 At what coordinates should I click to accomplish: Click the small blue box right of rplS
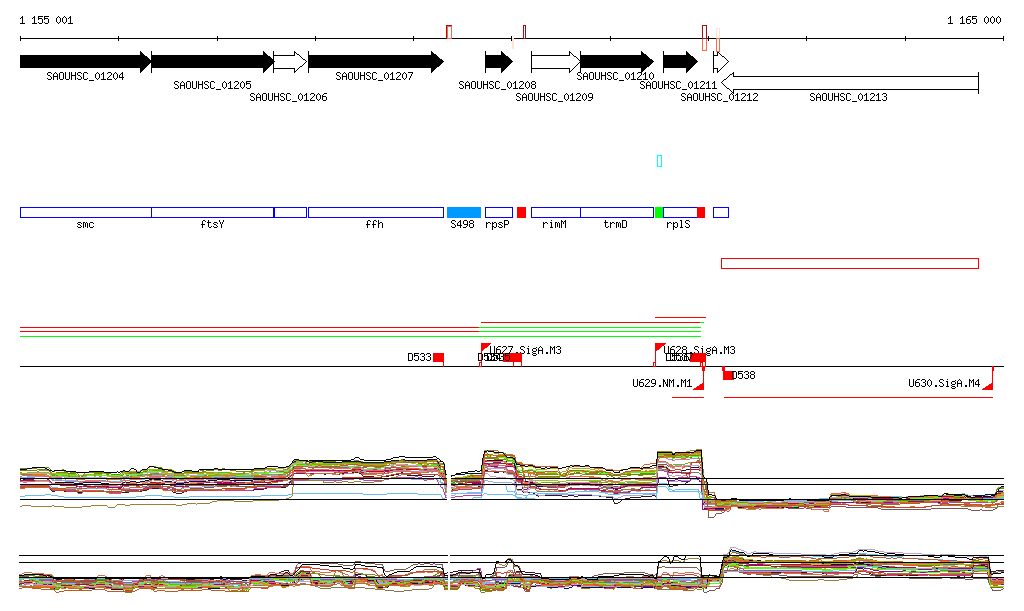(x=721, y=212)
